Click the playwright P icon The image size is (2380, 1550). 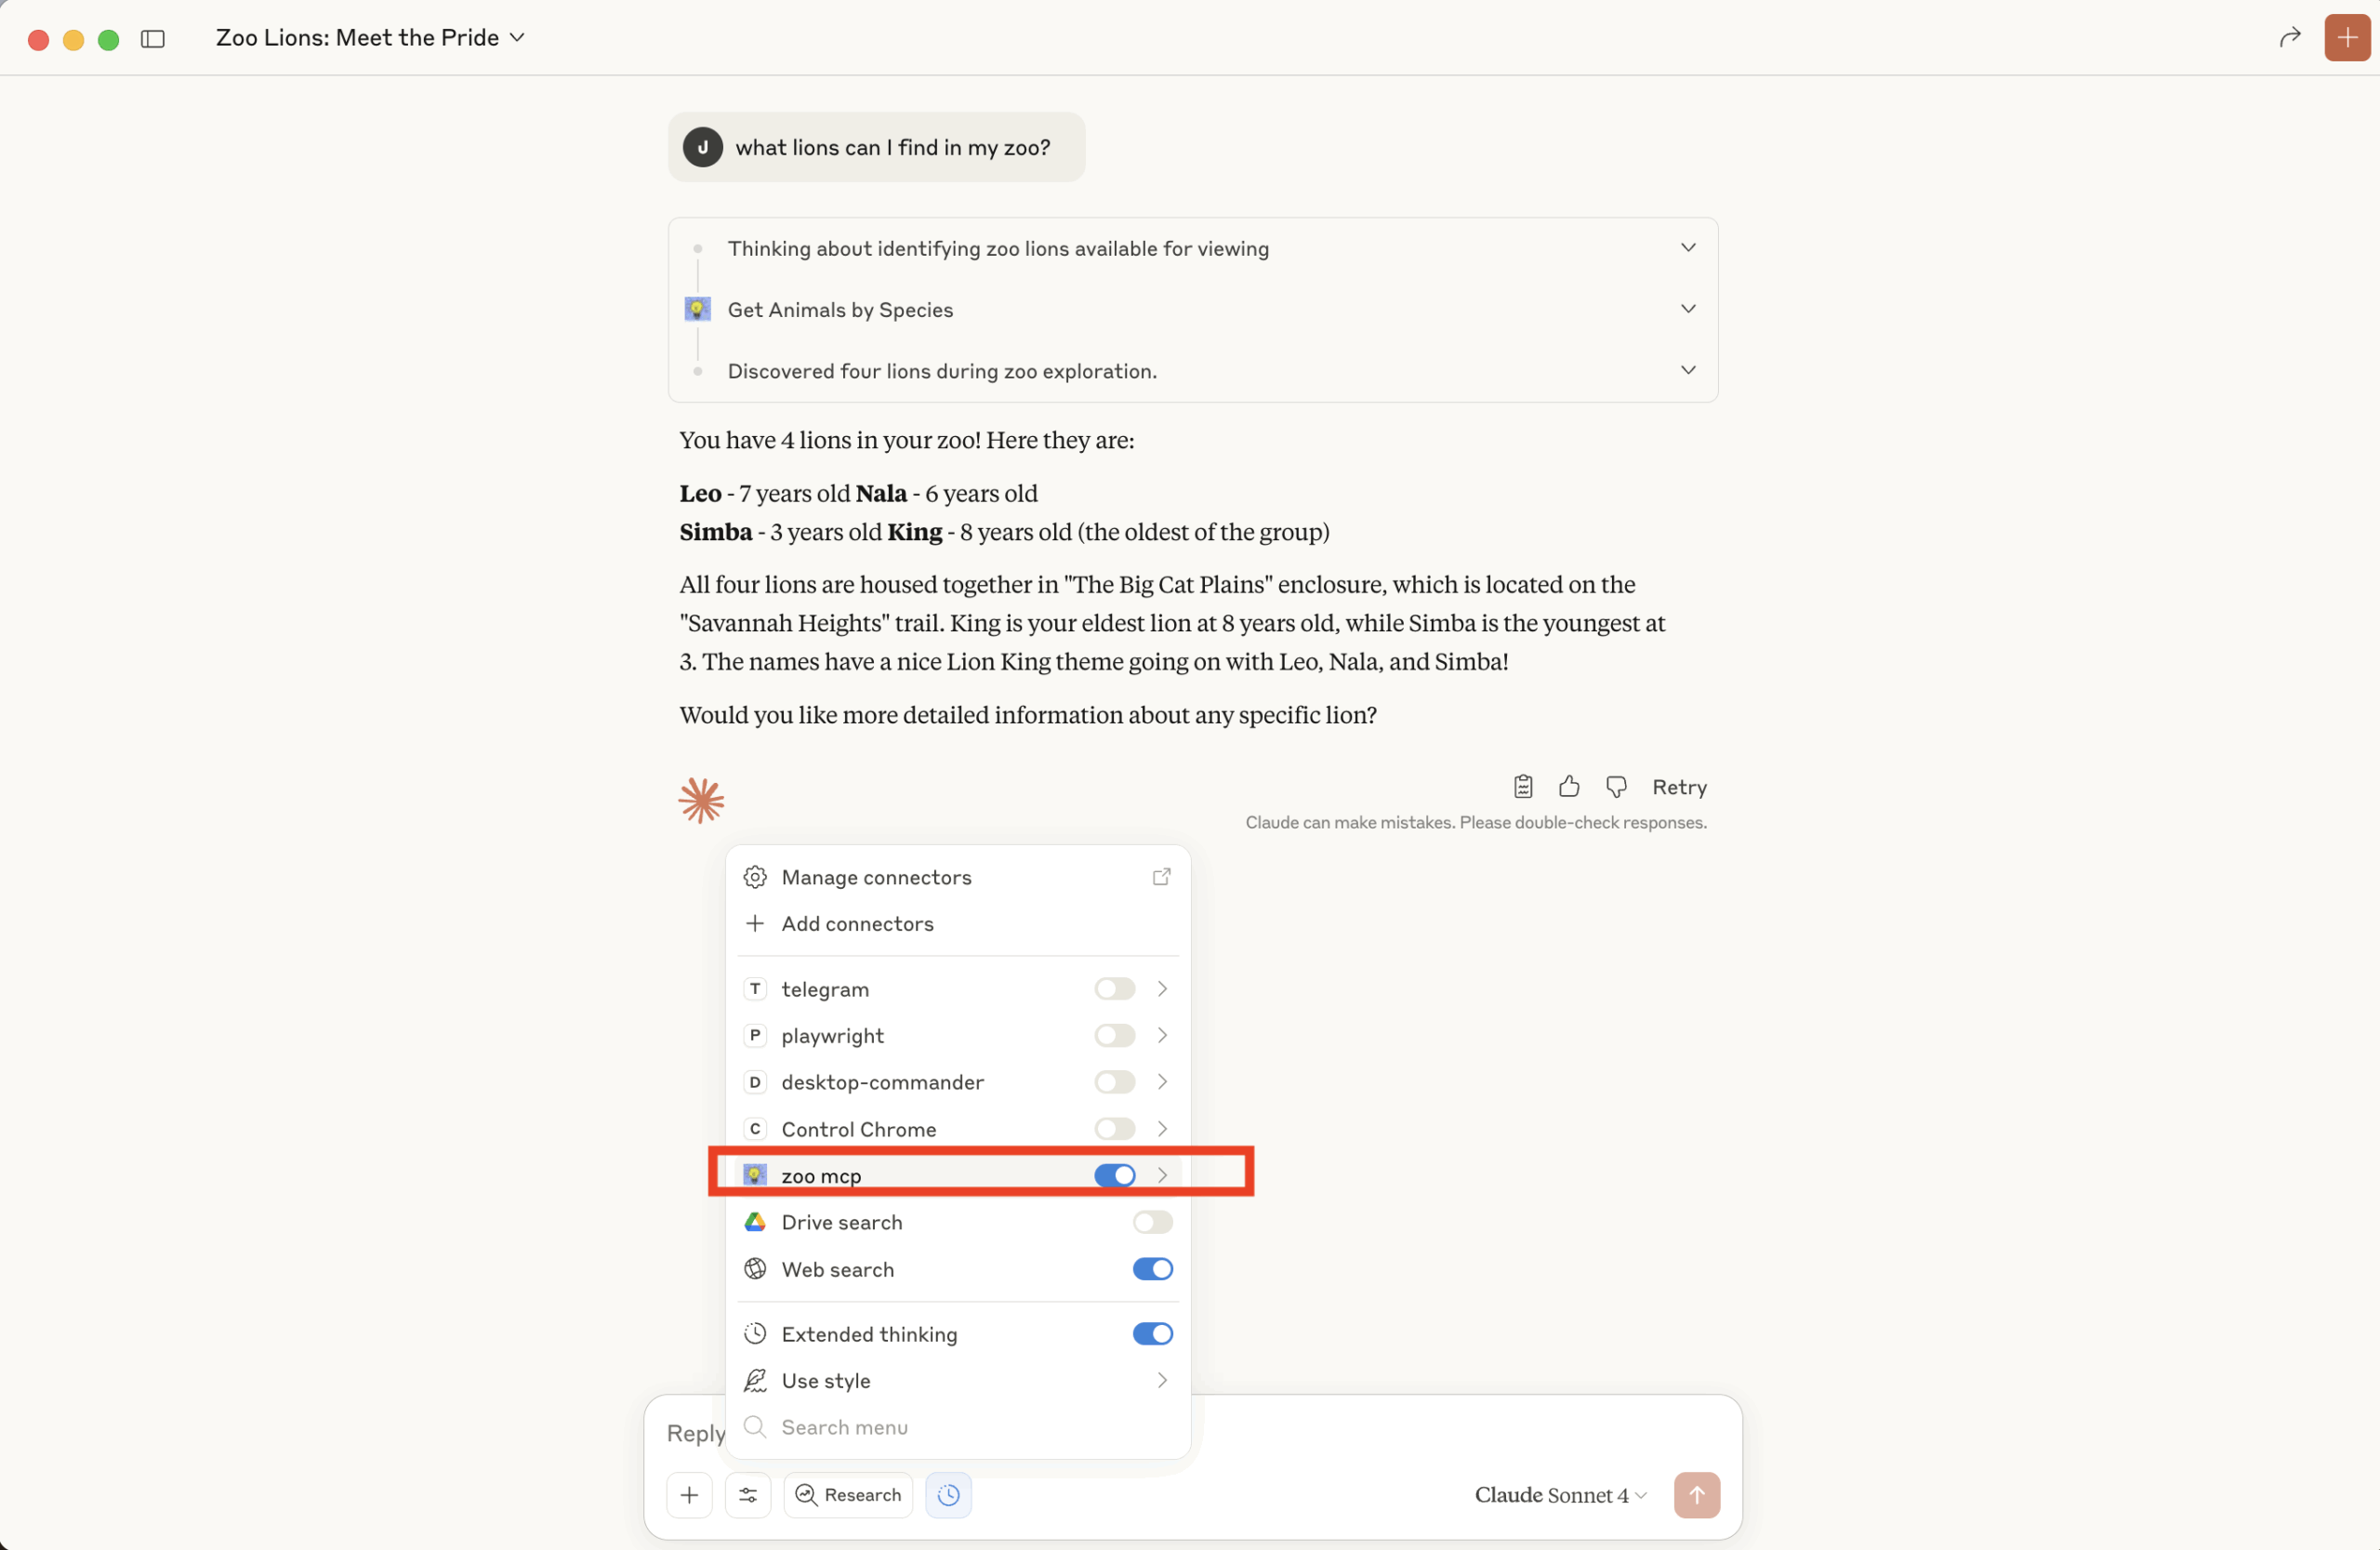(755, 1035)
